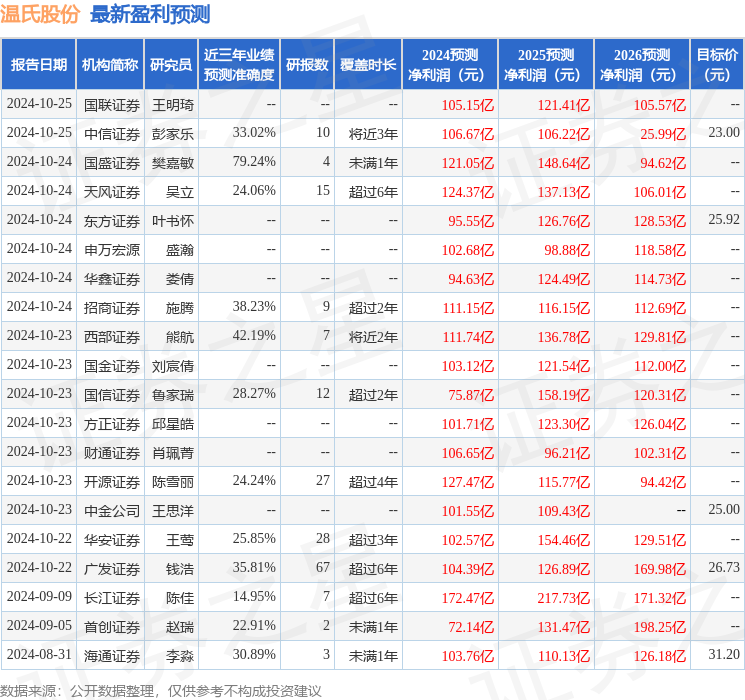Image resolution: width=745 pixels, height=700 pixels.
Task: Click analyst name 邱星皓
Action: tap(173, 424)
